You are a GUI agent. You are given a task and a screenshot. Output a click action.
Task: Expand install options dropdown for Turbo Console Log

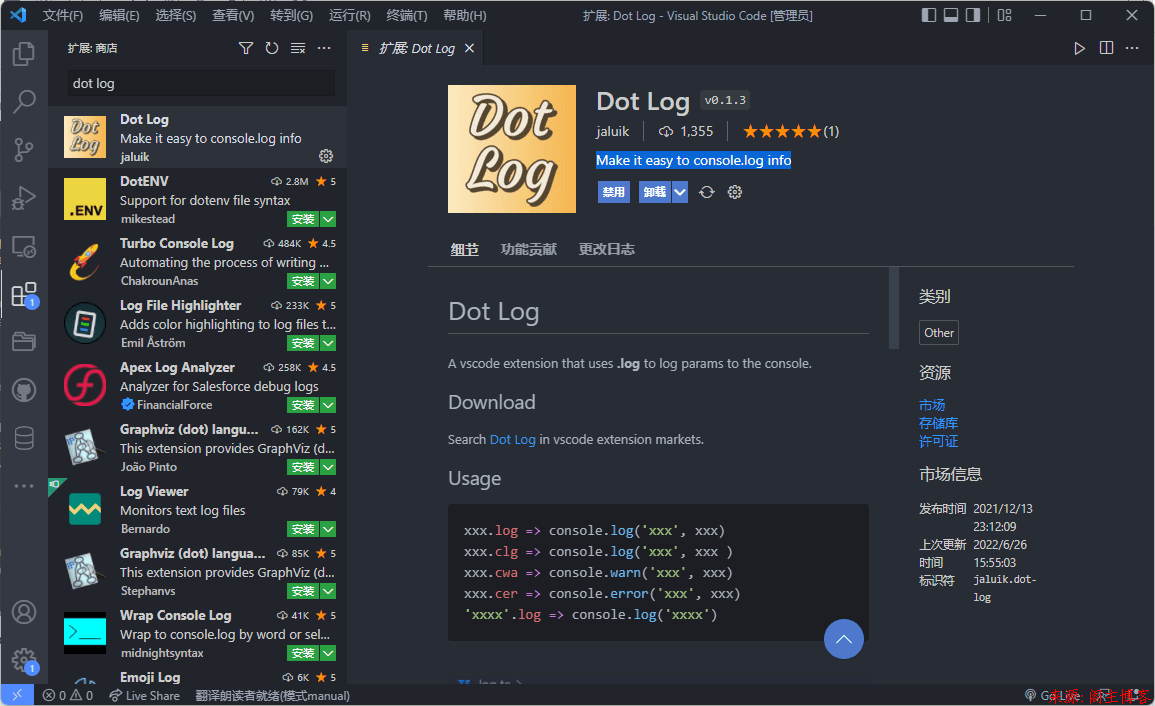[329, 281]
